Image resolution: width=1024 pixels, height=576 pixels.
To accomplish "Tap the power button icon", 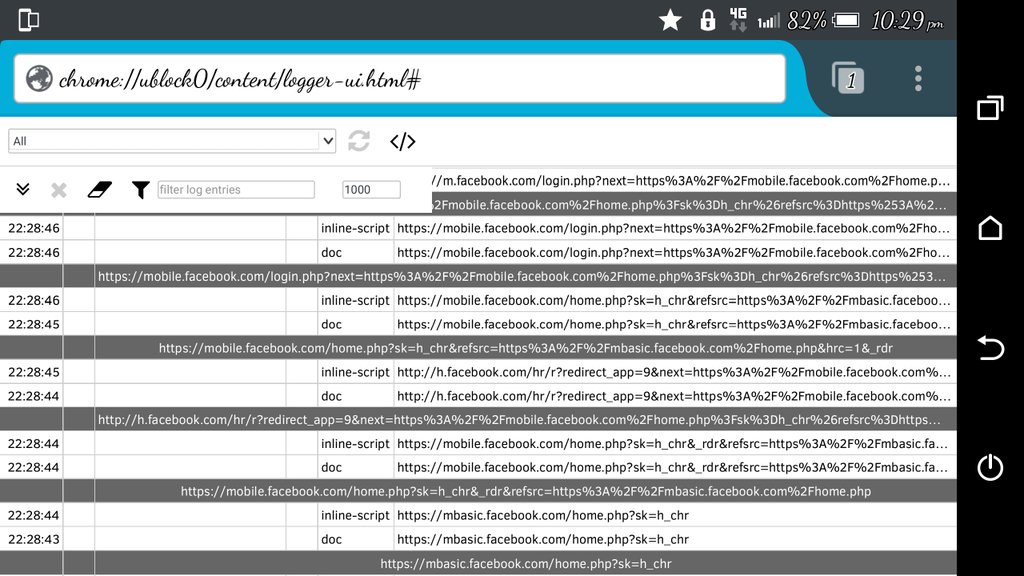I will pos(990,467).
